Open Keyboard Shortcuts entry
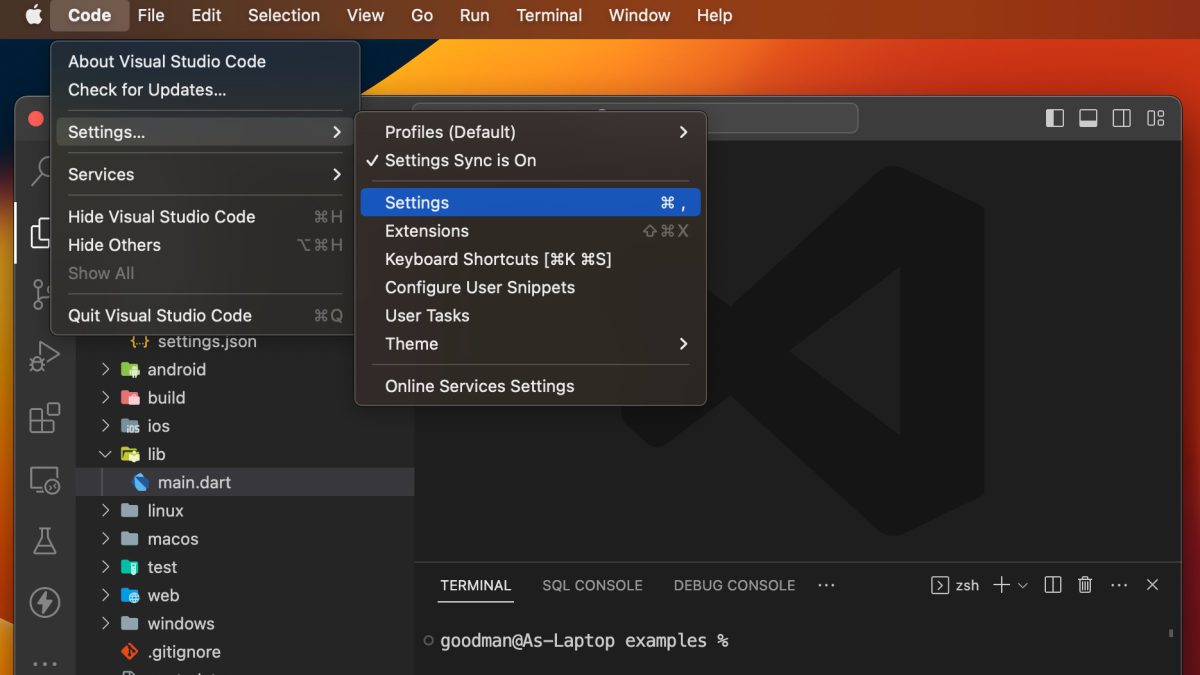1200x675 pixels. 530,259
